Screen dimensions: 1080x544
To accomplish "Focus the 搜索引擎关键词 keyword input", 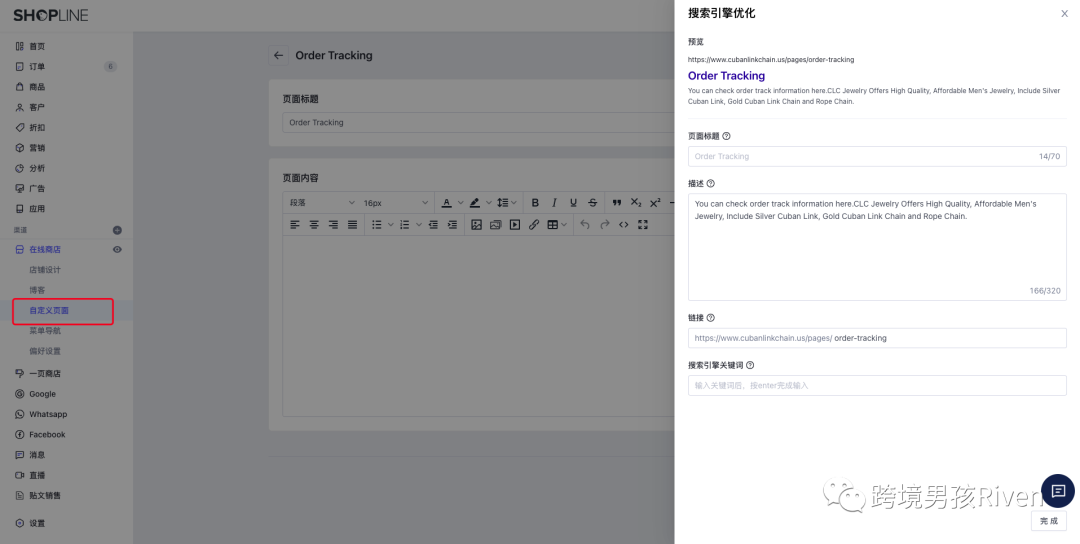I will [x=877, y=386].
